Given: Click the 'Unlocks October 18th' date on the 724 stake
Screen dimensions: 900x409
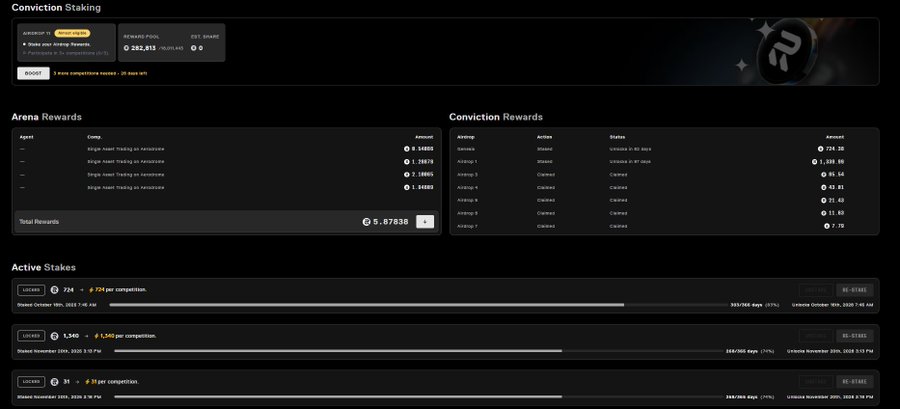Looking at the screenshot, I should 832,305.
